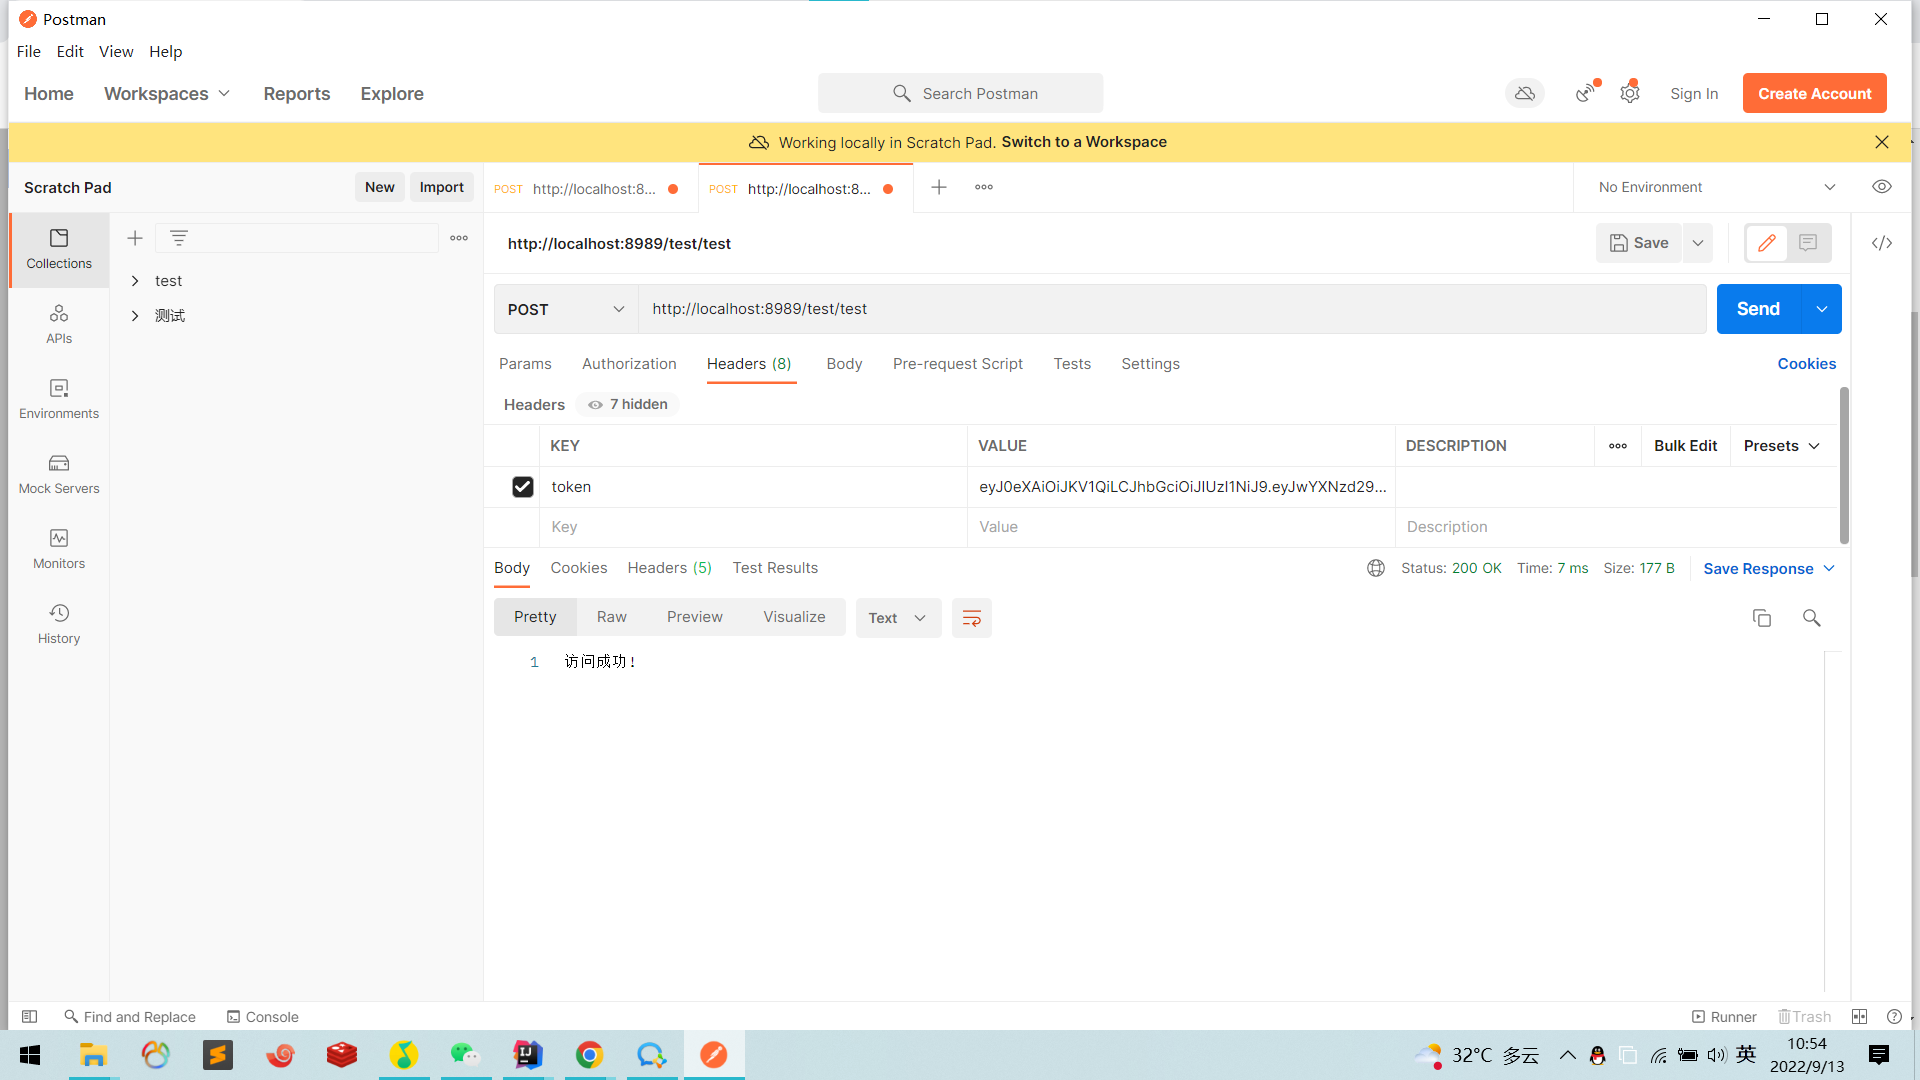Open the POST method dropdown
The image size is (1920, 1080).
pos(565,309)
